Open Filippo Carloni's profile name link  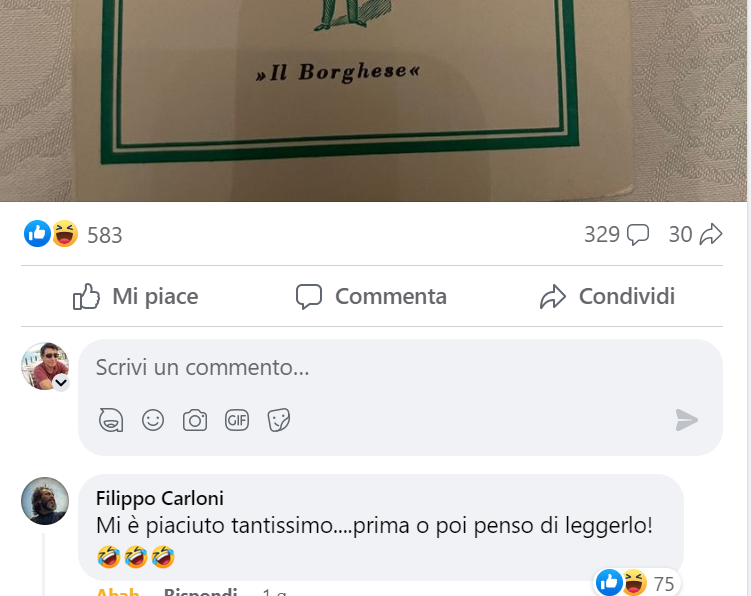click(x=159, y=498)
